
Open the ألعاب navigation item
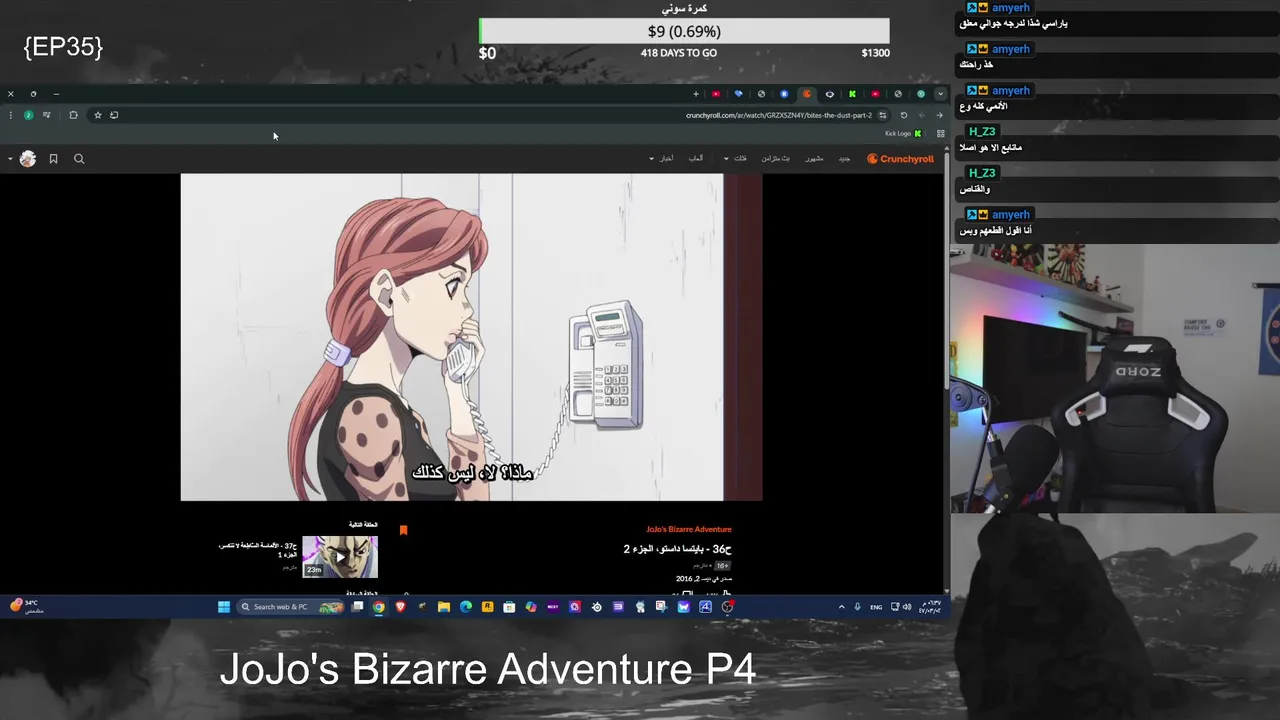[x=695, y=158]
